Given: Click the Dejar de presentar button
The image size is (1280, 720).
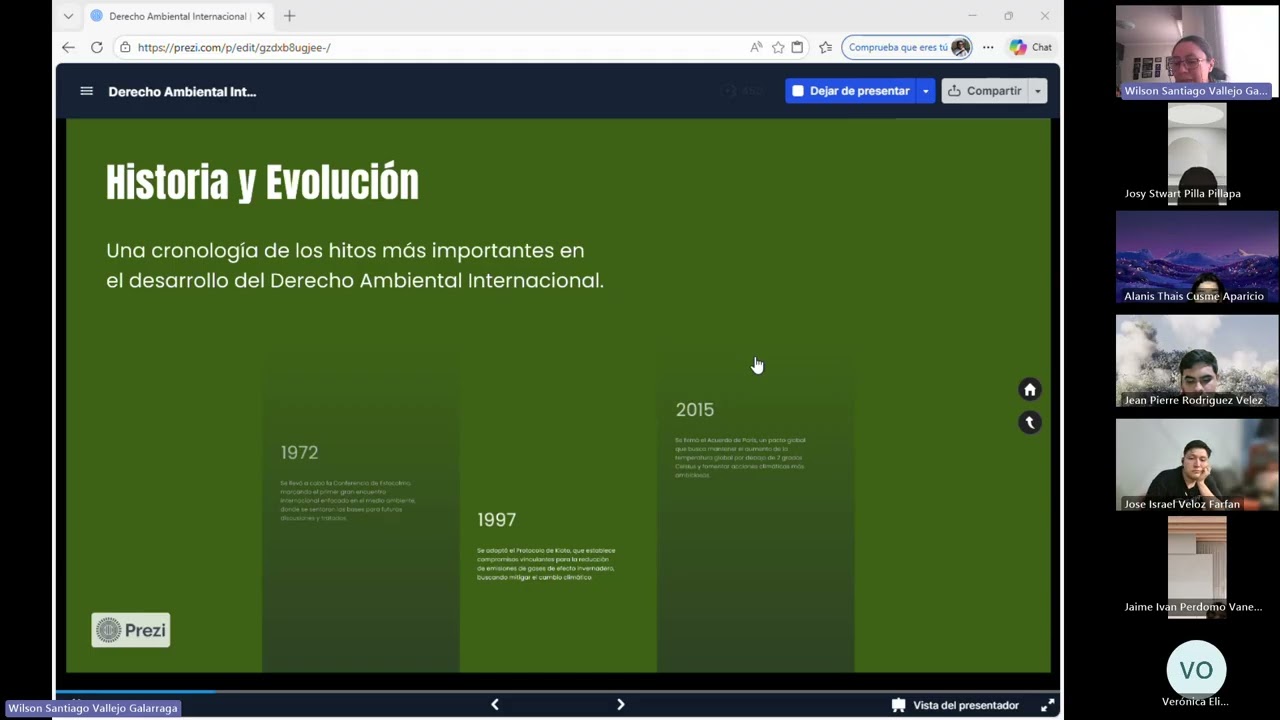Looking at the screenshot, I should 851,91.
